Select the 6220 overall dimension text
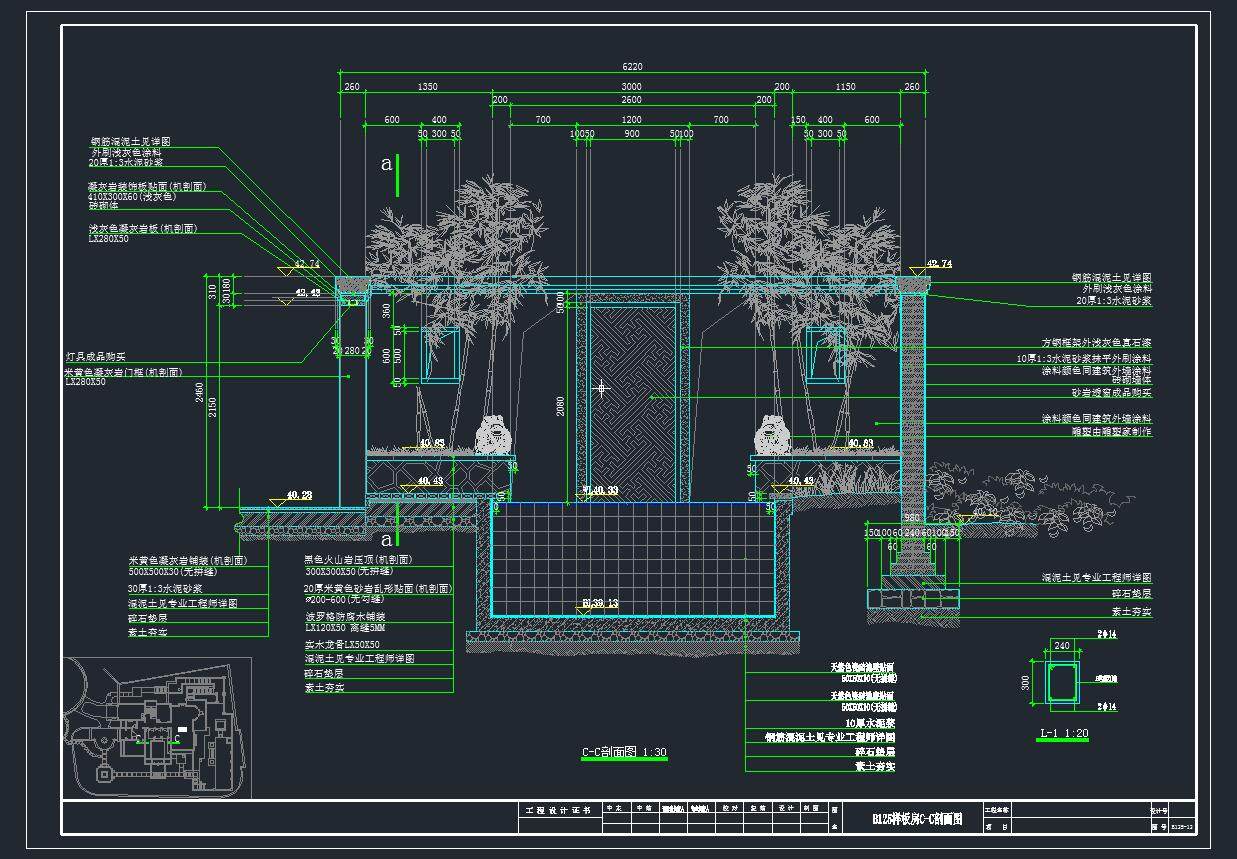The image size is (1237, 859). [632, 67]
